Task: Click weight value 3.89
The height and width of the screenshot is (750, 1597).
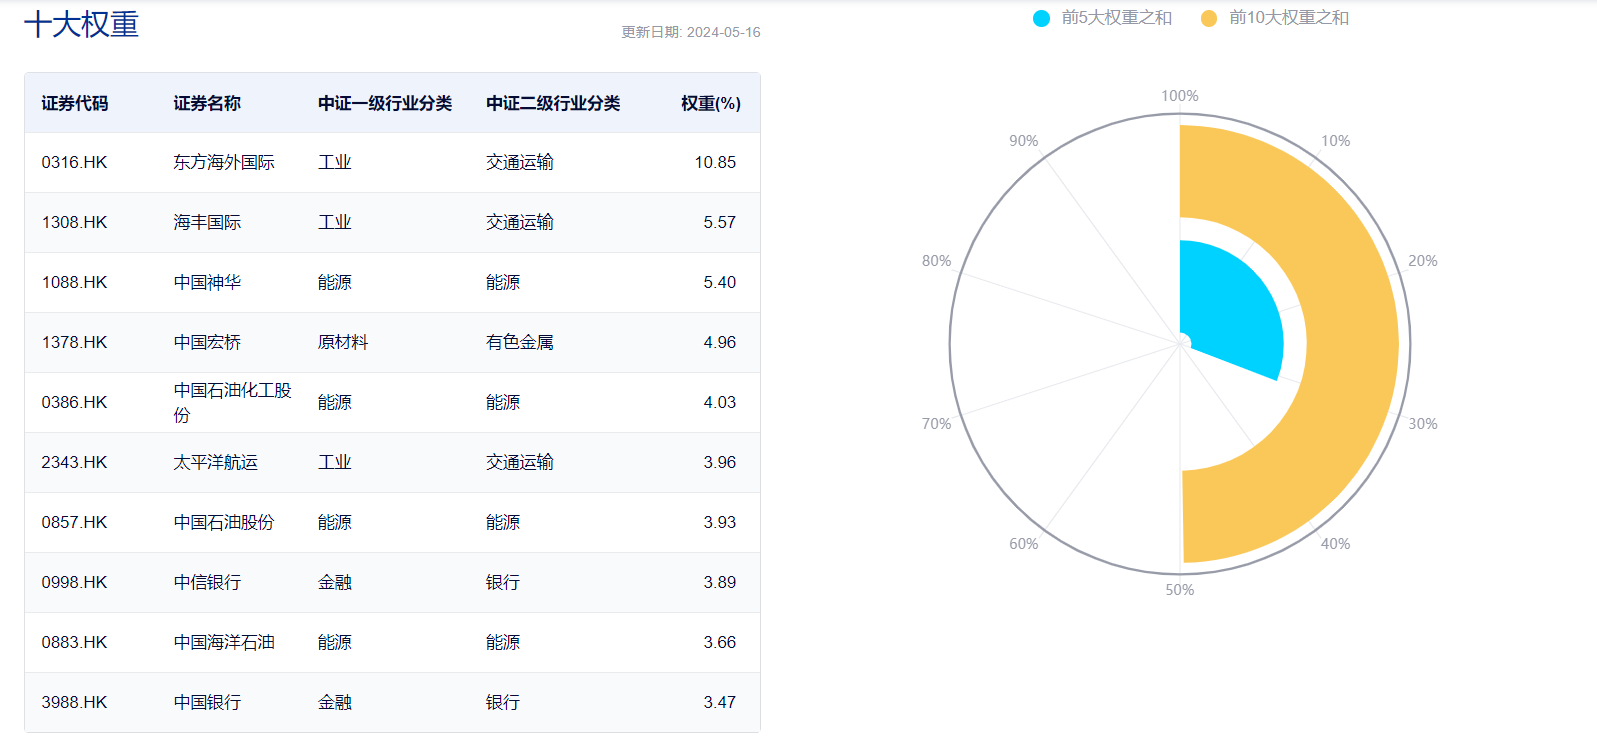Action: [719, 582]
